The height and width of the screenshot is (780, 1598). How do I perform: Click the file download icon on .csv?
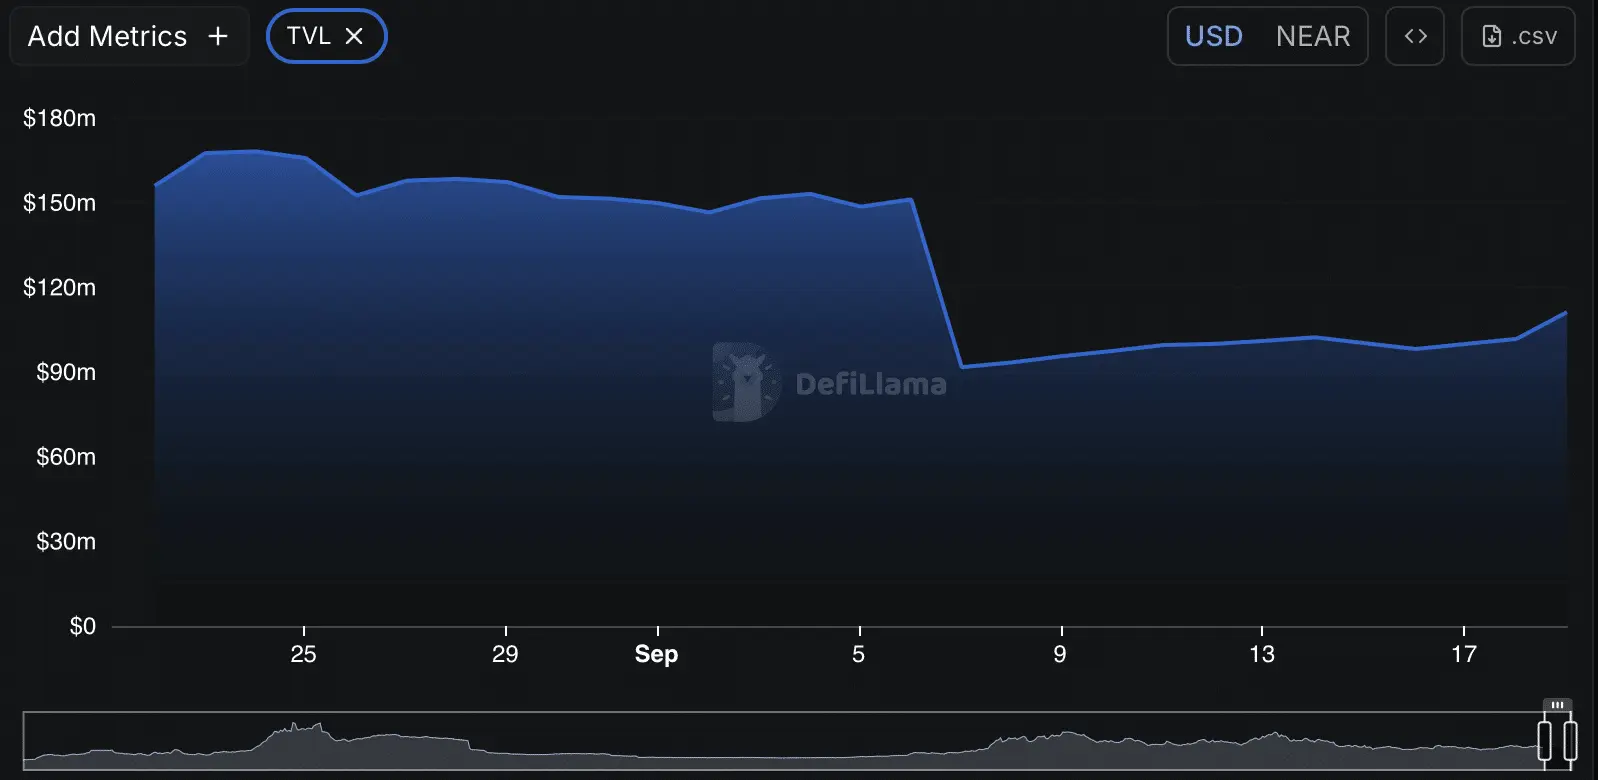pyautogui.click(x=1491, y=36)
